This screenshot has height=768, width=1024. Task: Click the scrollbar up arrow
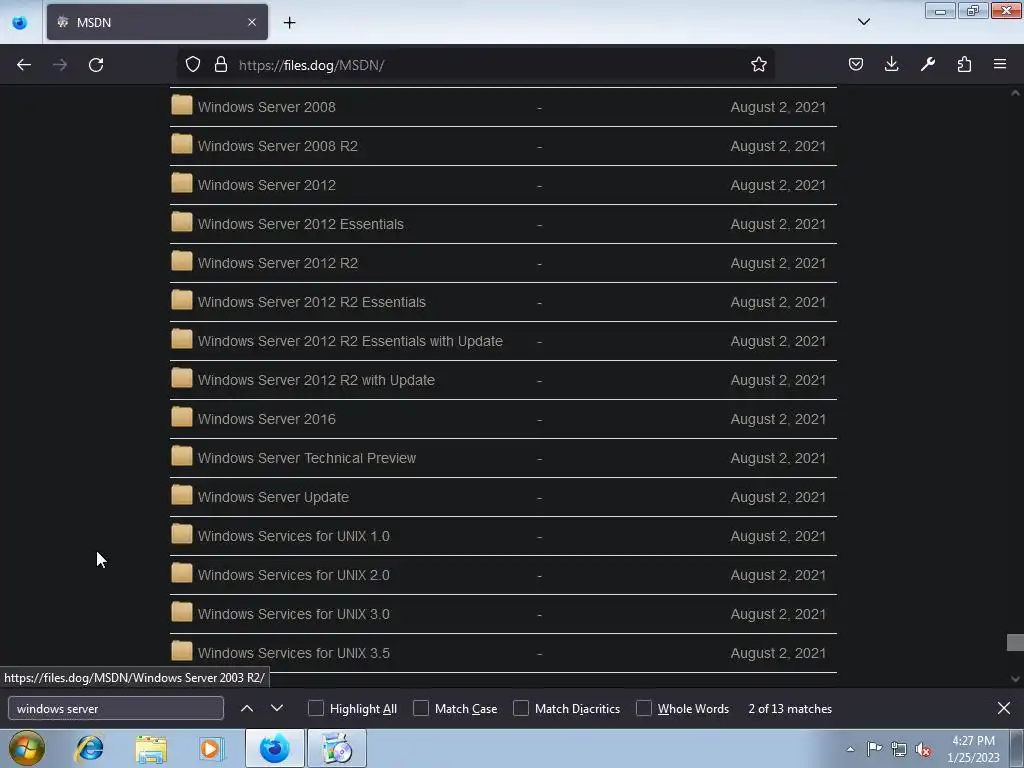(1015, 93)
